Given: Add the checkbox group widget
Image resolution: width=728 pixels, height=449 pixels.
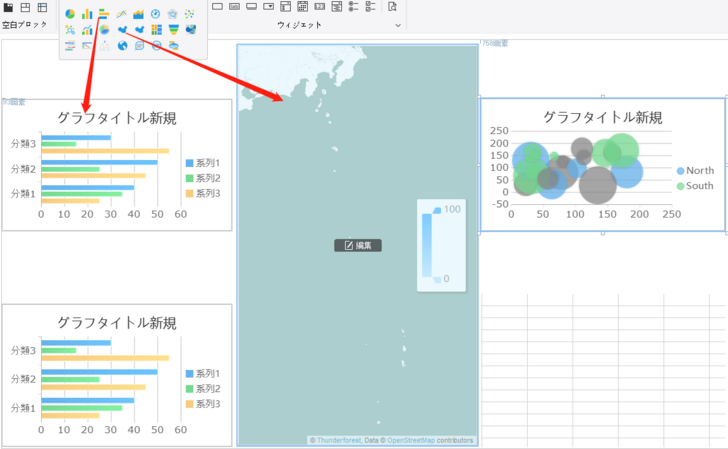Looking at the screenshot, I should [371, 7].
